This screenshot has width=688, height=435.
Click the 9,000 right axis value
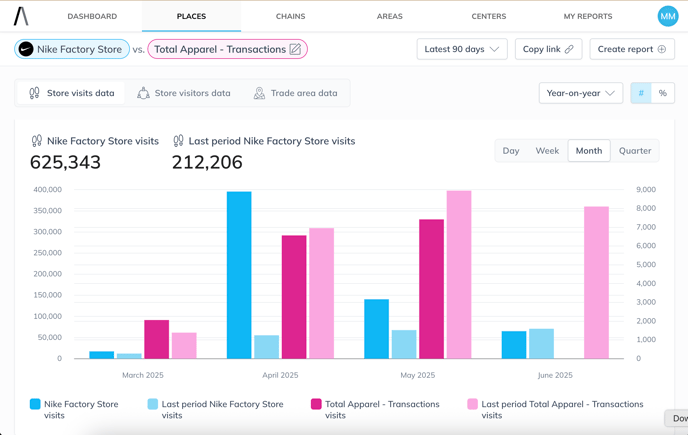coord(646,190)
